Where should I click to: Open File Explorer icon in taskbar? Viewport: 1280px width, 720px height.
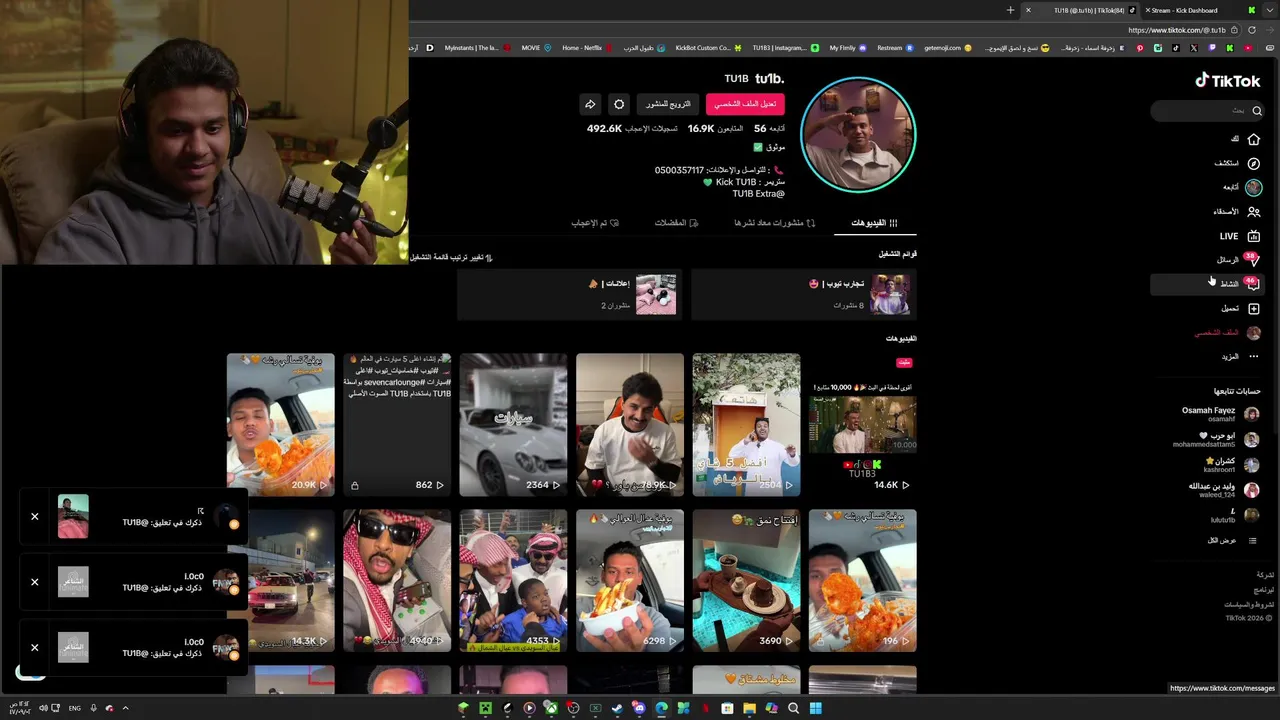(x=749, y=708)
